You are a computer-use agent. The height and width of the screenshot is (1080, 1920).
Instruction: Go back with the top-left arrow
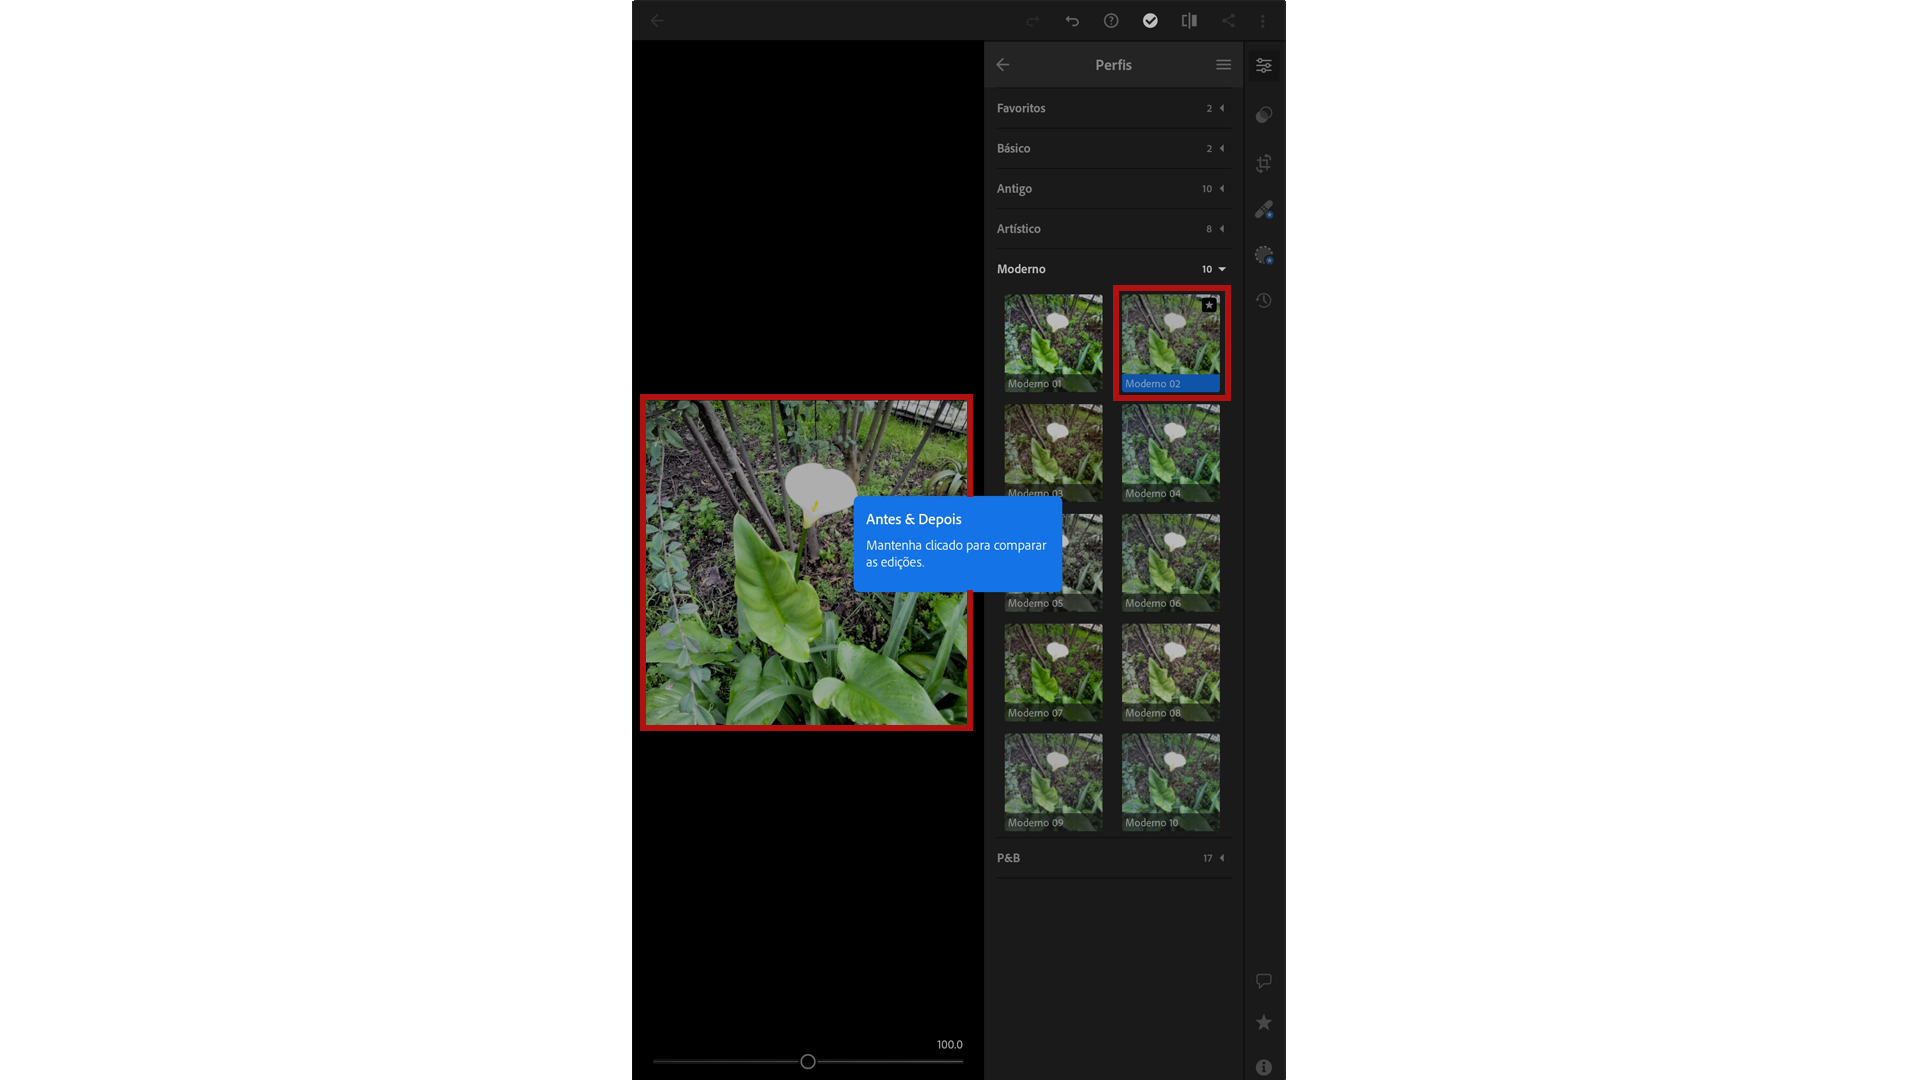point(657,20)
